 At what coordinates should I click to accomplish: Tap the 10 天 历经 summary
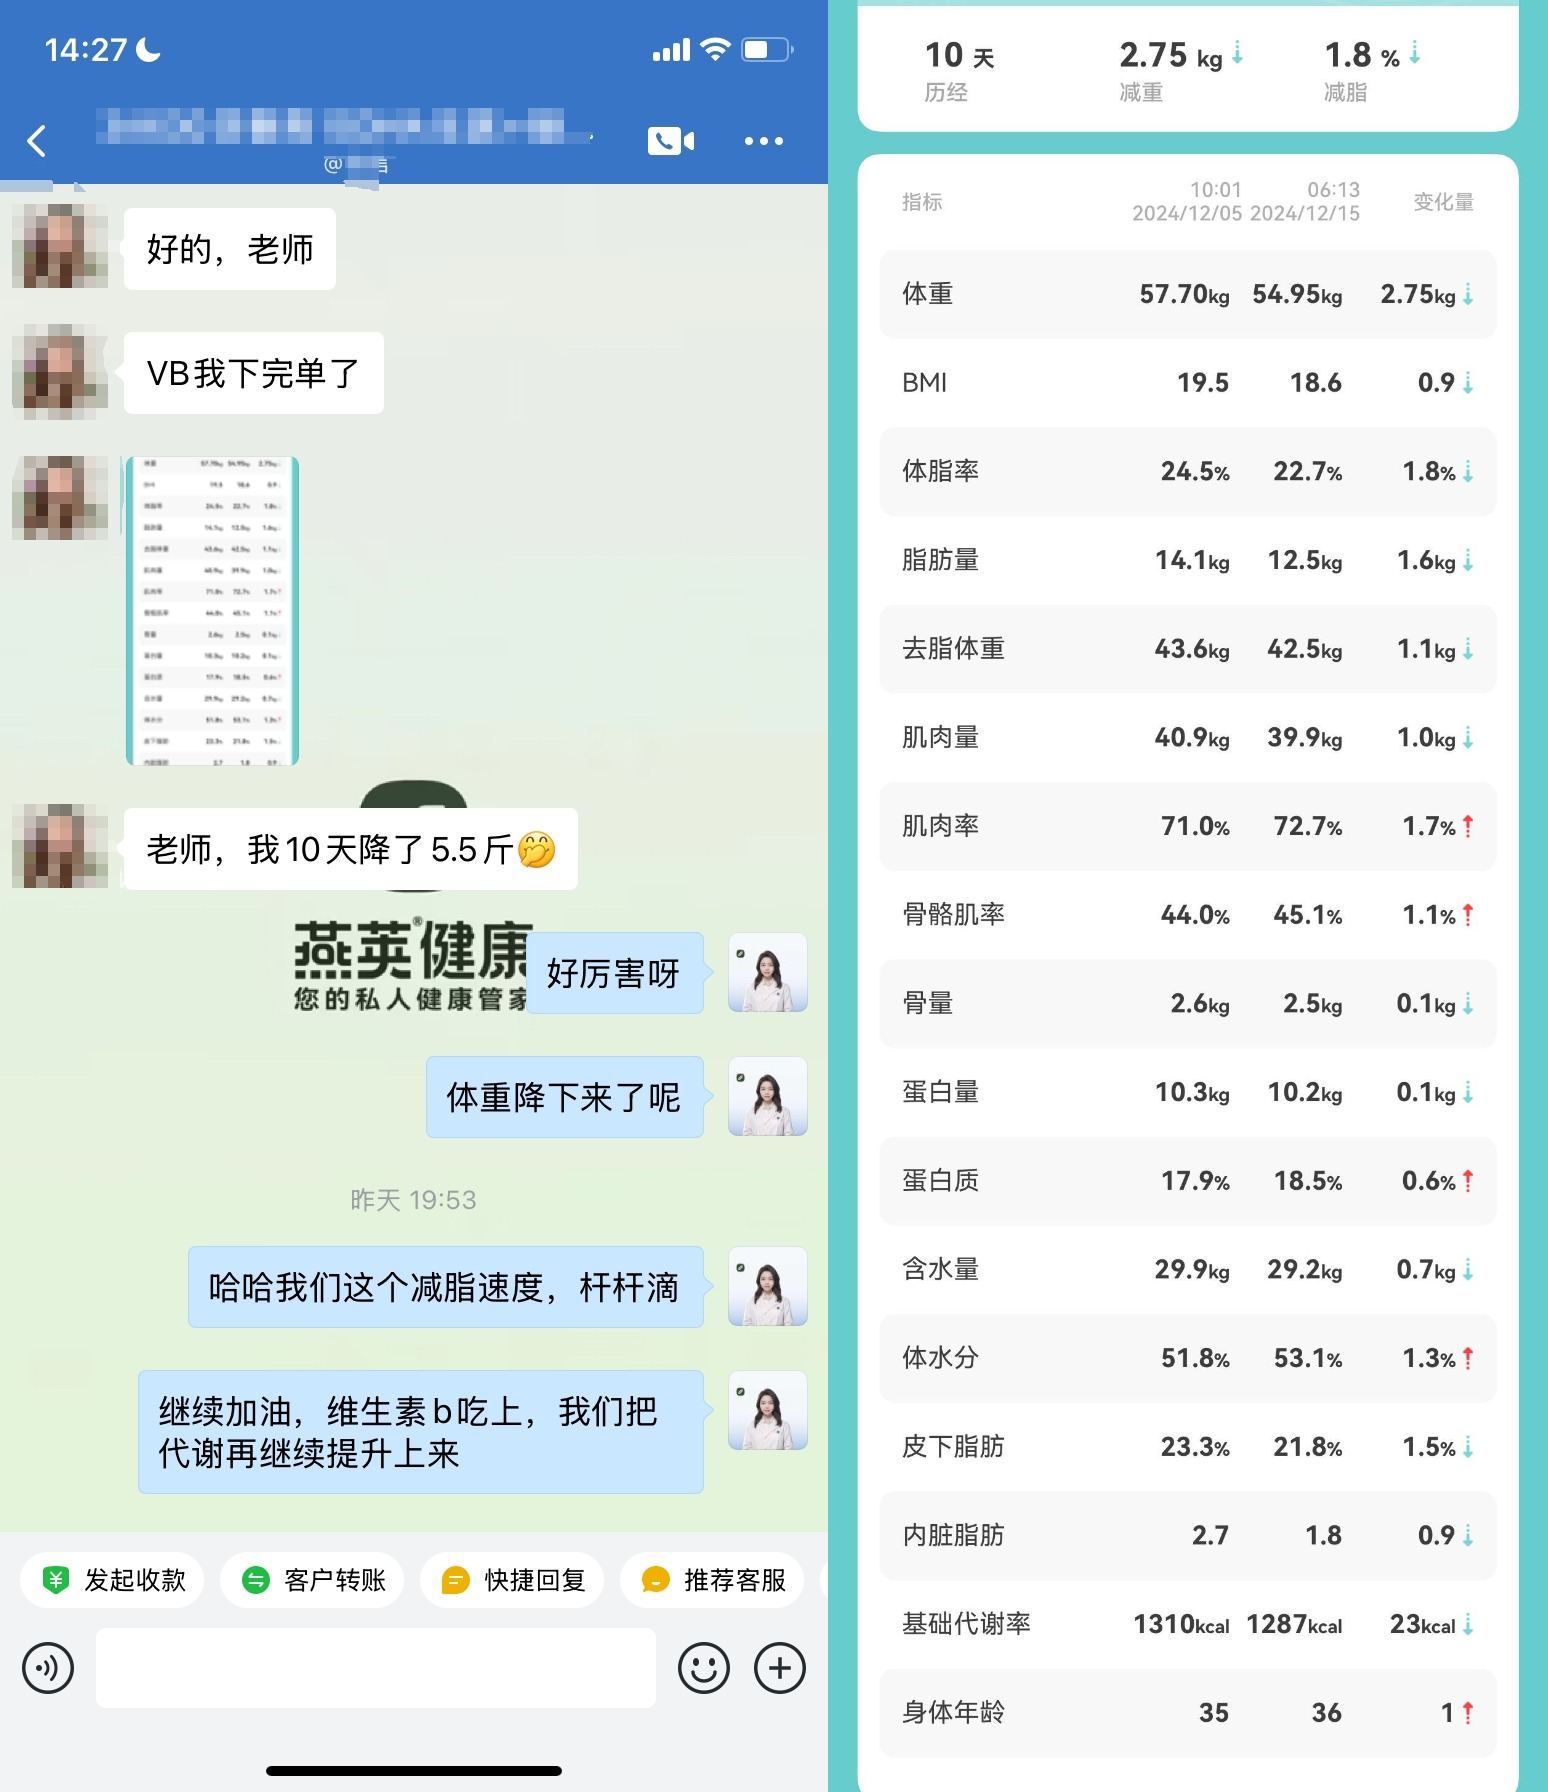(959, 70)
